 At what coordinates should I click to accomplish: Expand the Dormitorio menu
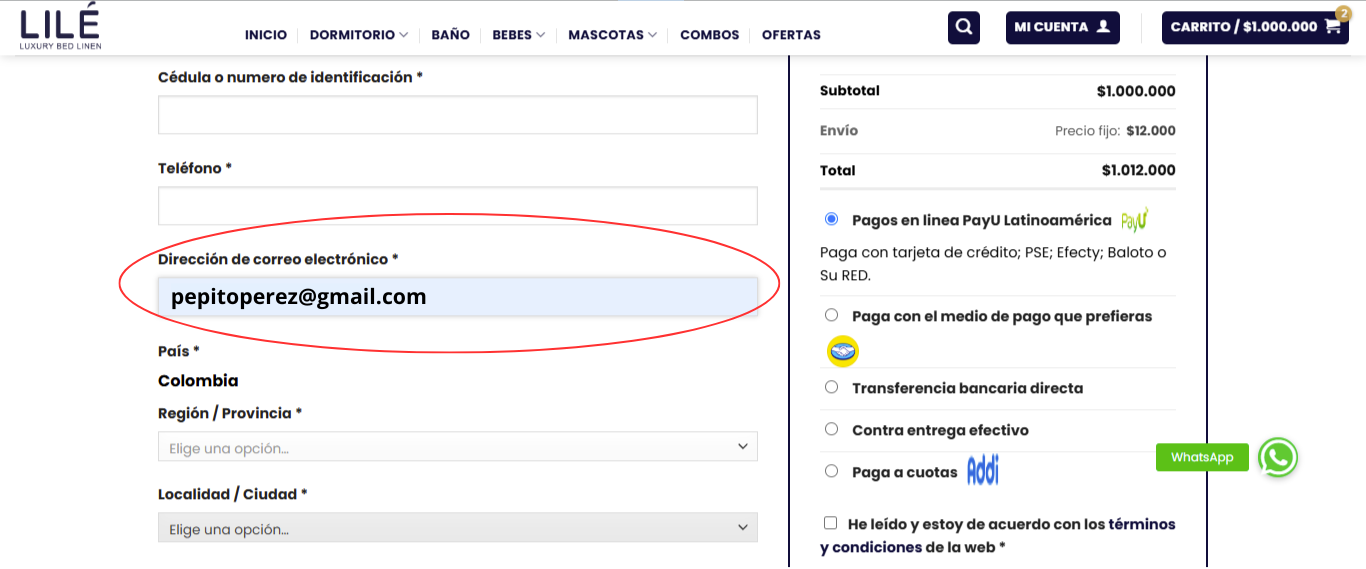[x=358, y=35]
